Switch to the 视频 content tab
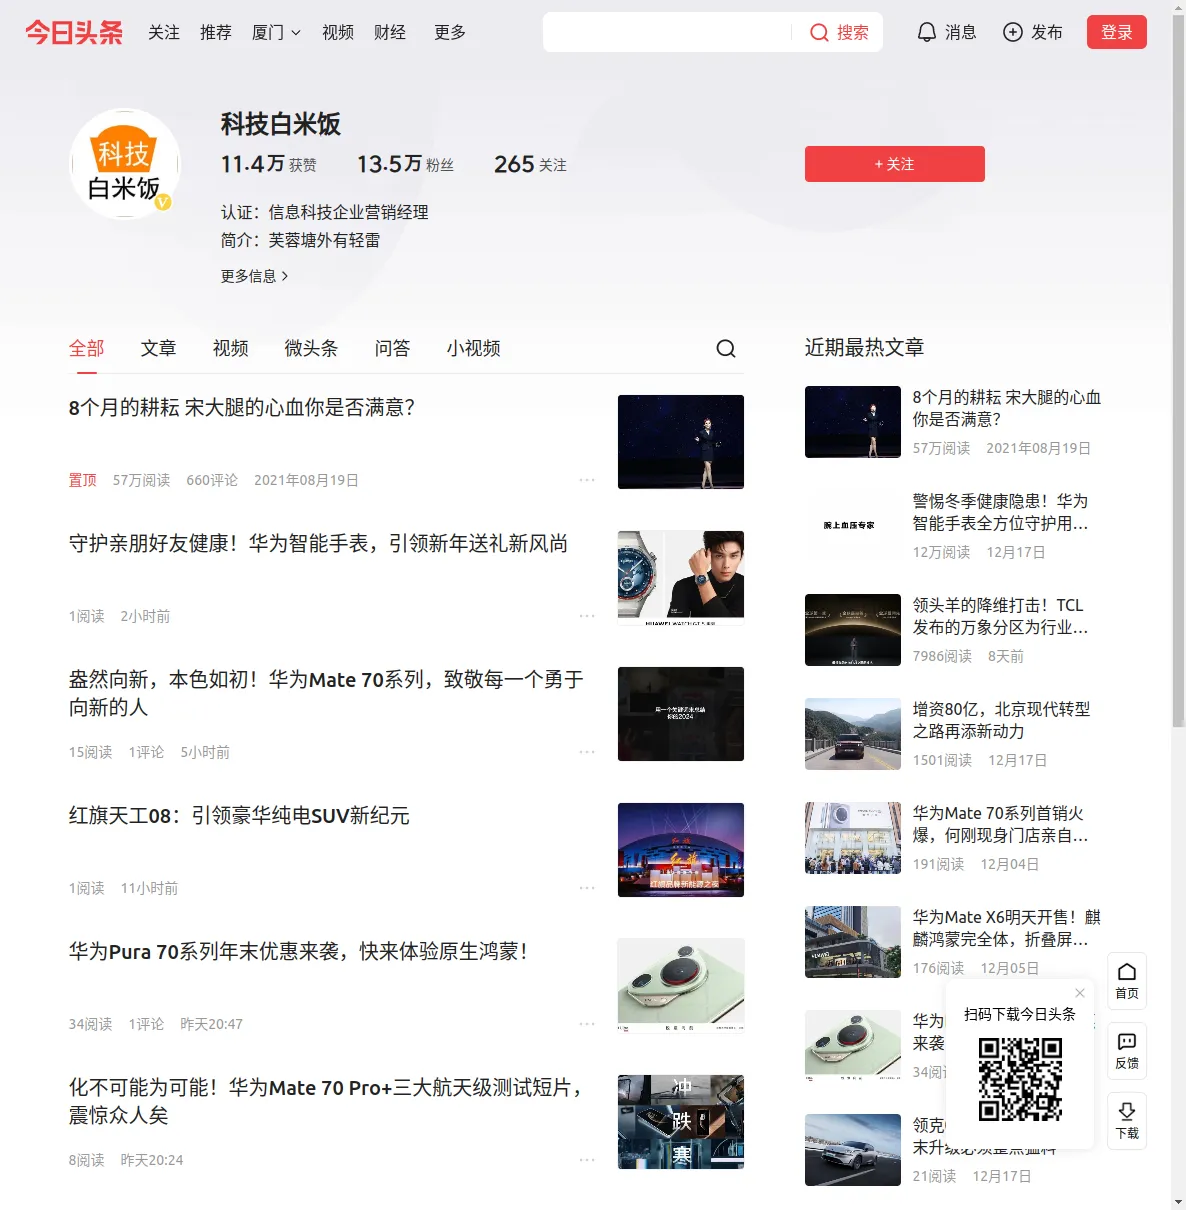The image size is (1186, 1210). tap(231, 348)
